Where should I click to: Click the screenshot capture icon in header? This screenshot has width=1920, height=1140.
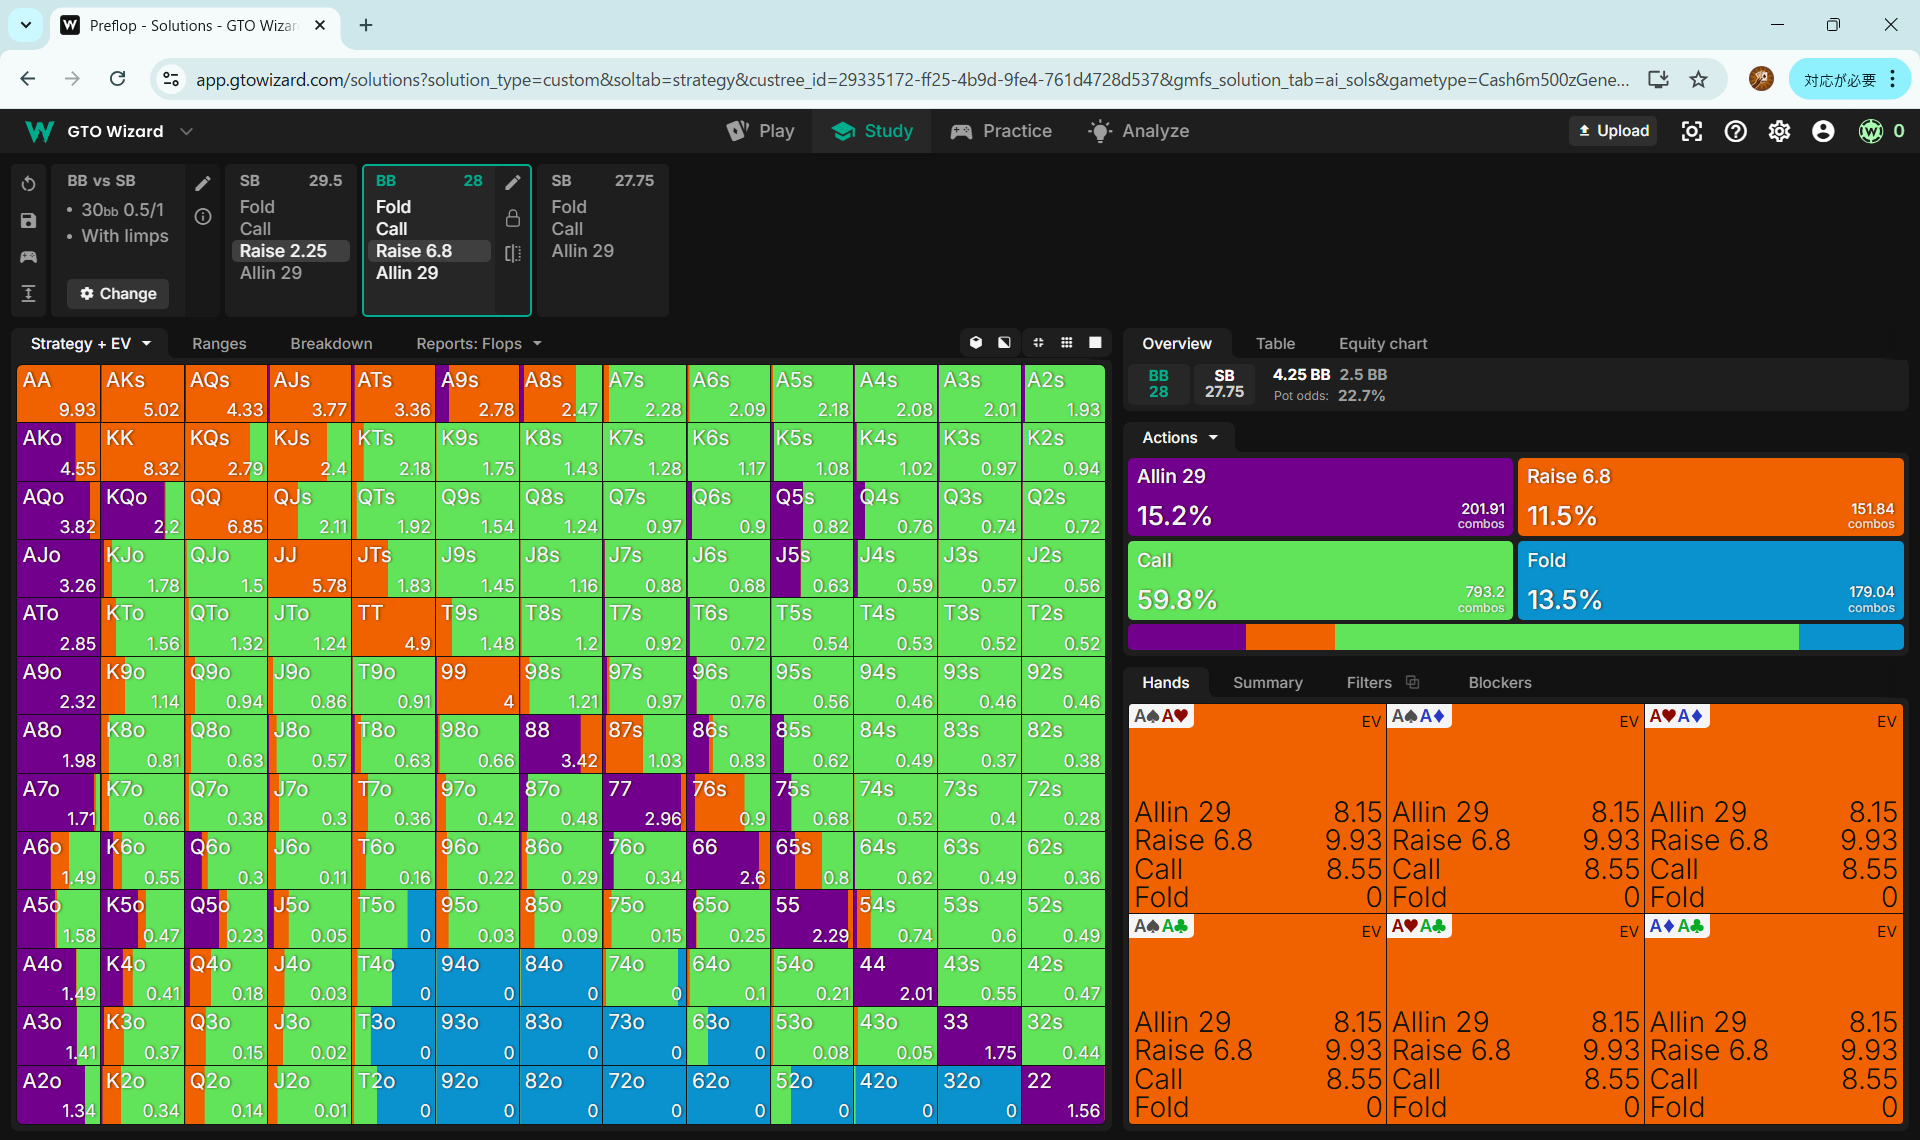coord(1691,131)
